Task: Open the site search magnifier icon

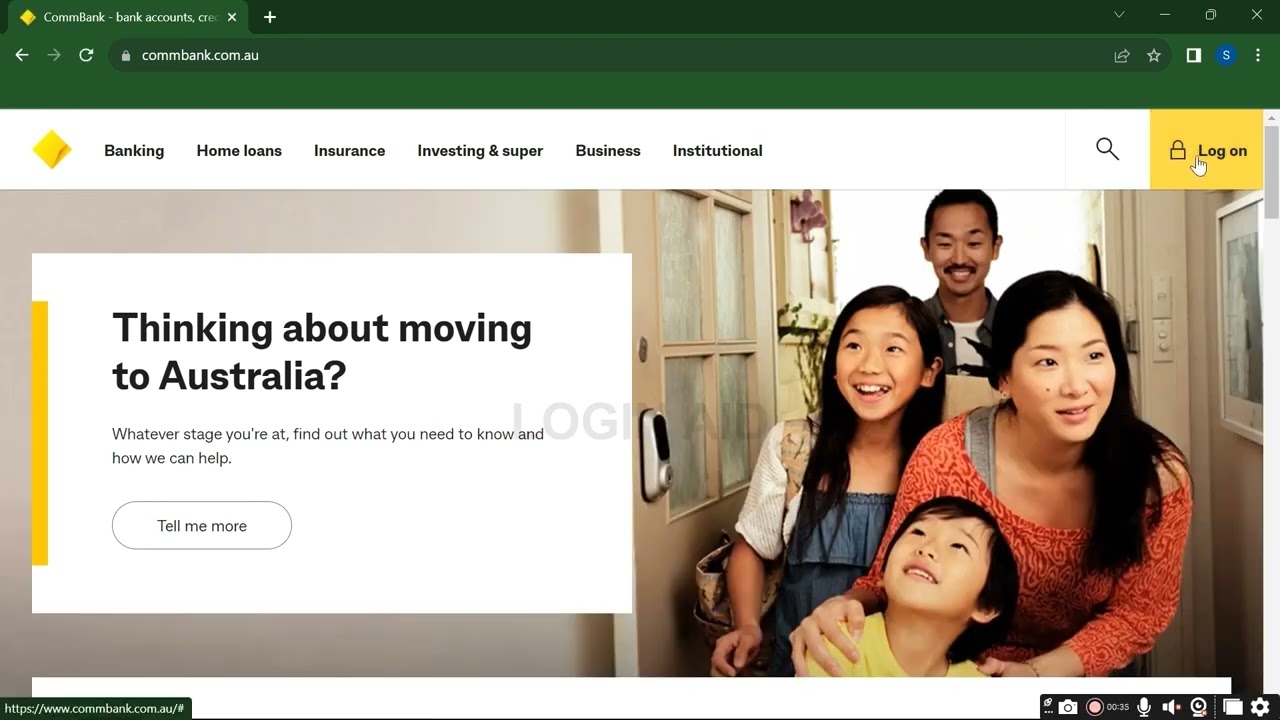Action: tap(1107, 149)
